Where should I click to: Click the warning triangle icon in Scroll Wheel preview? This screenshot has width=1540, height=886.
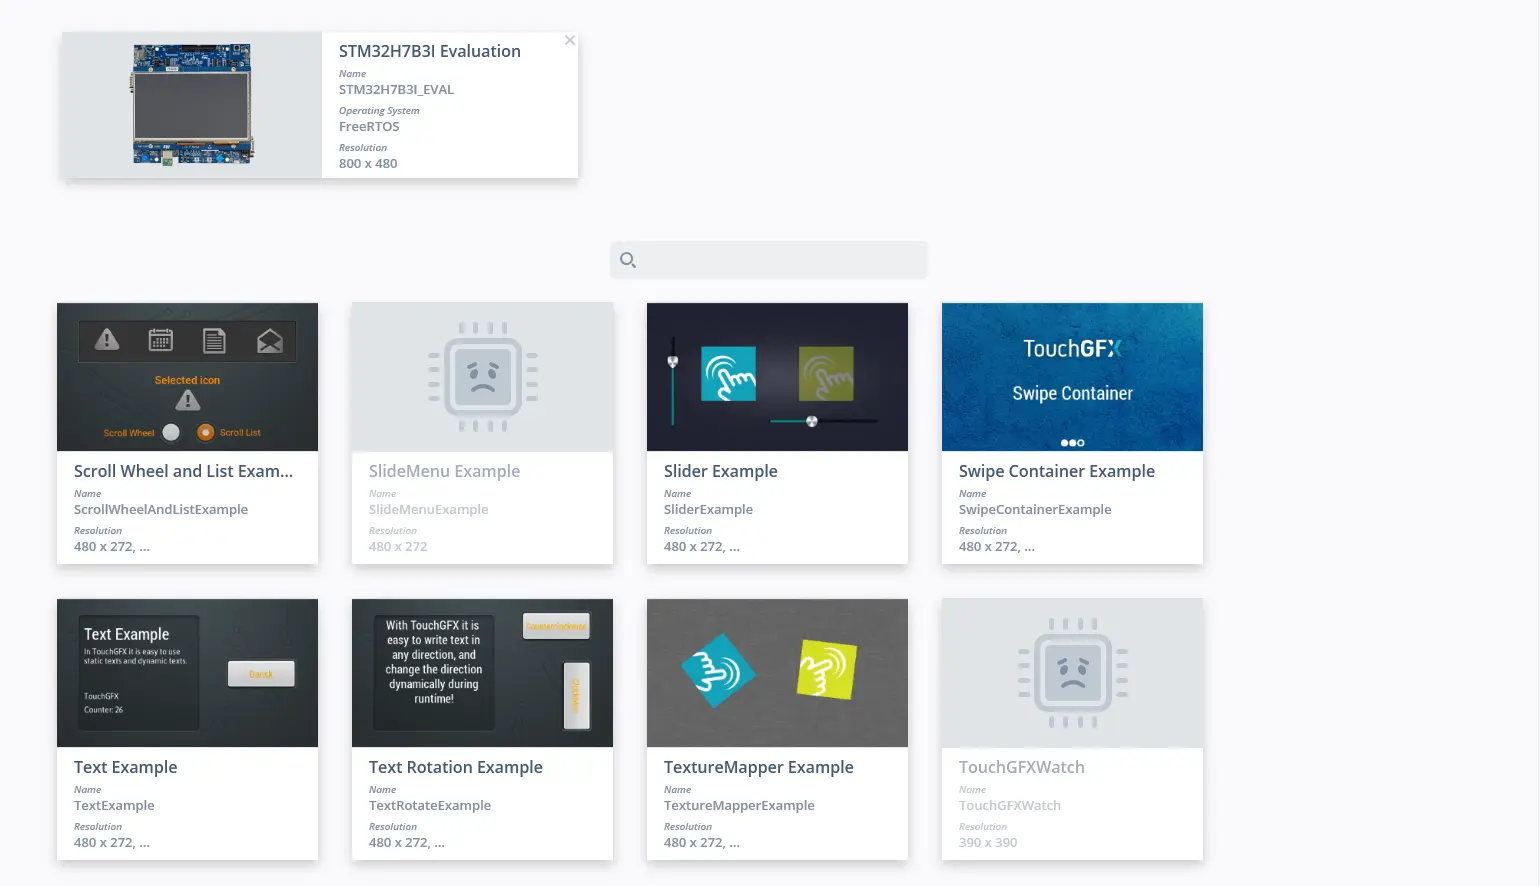pos(107,340)
